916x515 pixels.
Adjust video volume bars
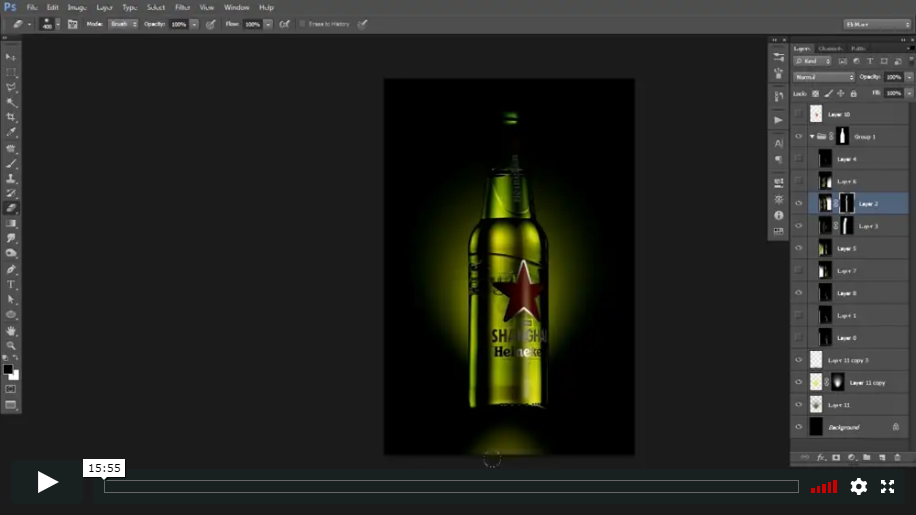click(x=824, y=487)
